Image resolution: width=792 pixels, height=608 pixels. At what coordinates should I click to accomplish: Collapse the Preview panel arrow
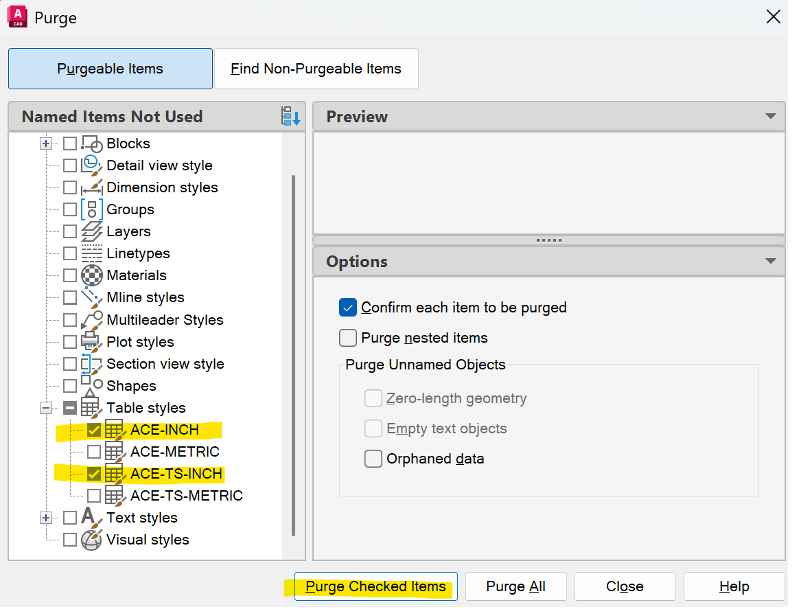click(x=771, y=116)
